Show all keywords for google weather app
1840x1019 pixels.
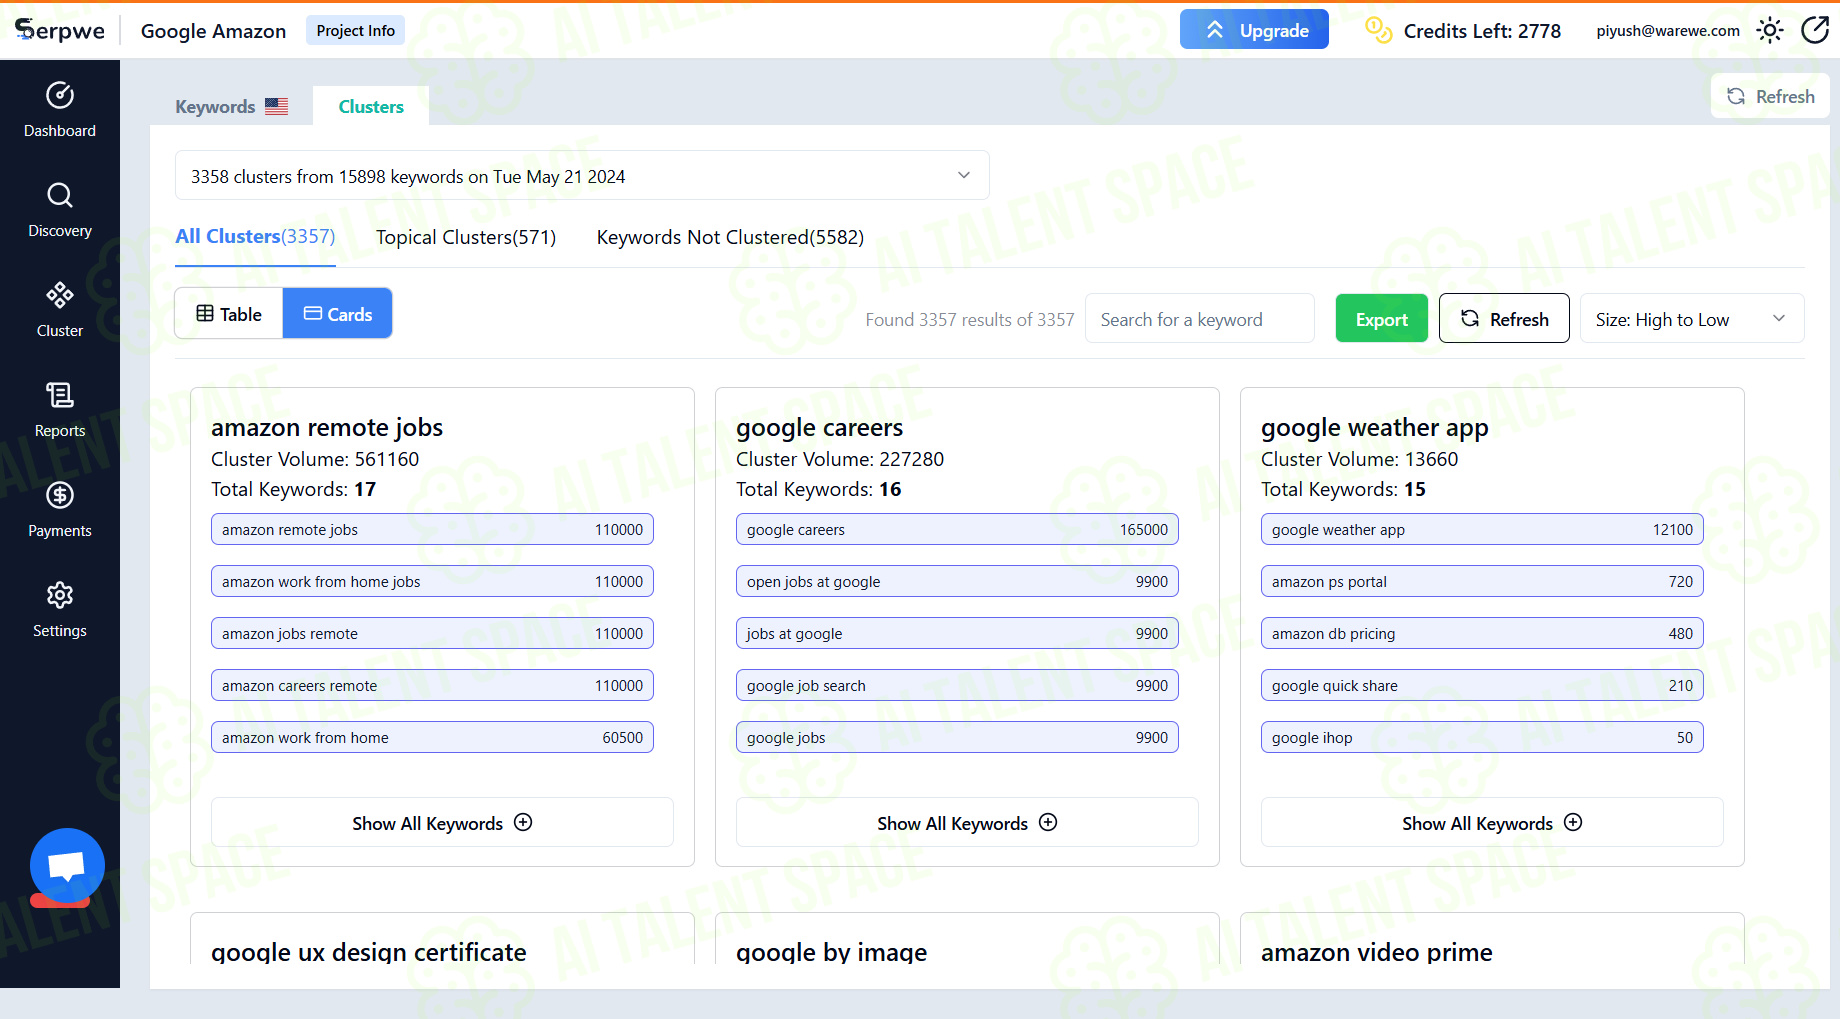coord(1492,822)
